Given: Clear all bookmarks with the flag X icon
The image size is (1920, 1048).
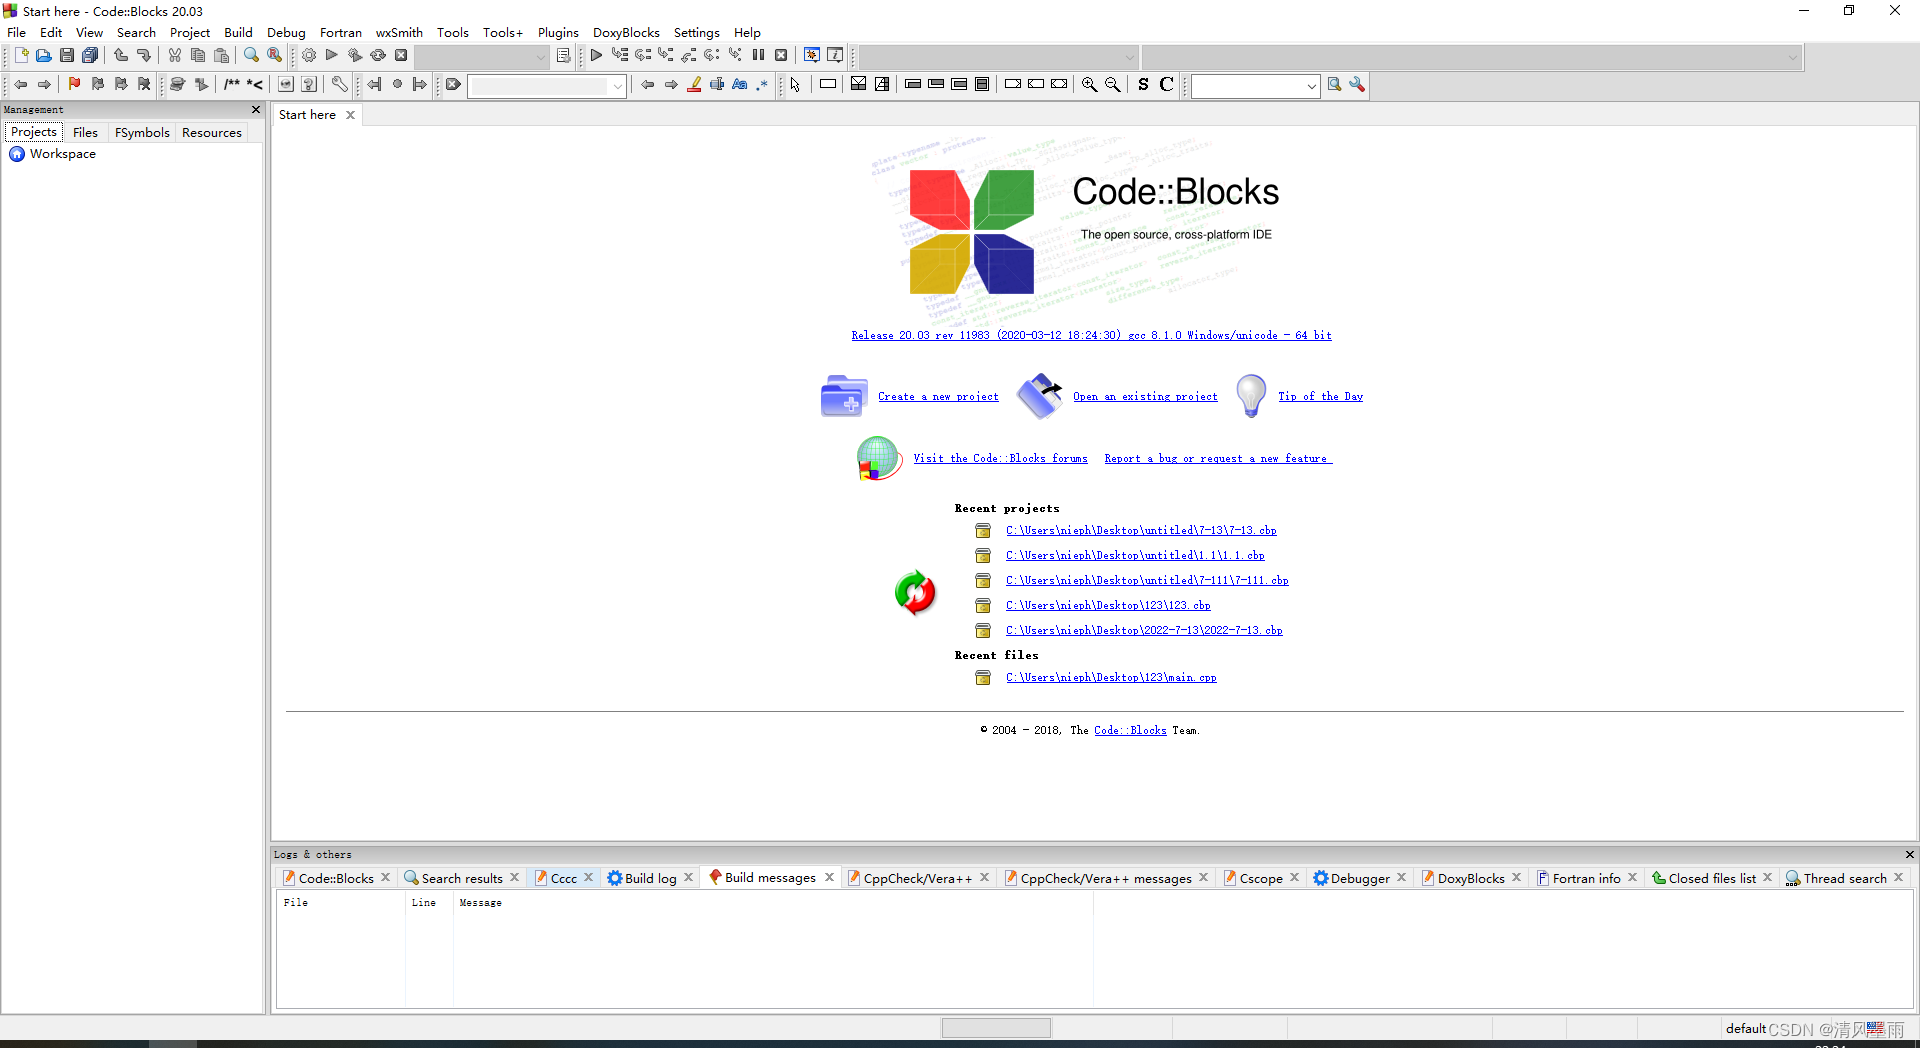Looking at the screenshot, I should [x=144, y=85].
